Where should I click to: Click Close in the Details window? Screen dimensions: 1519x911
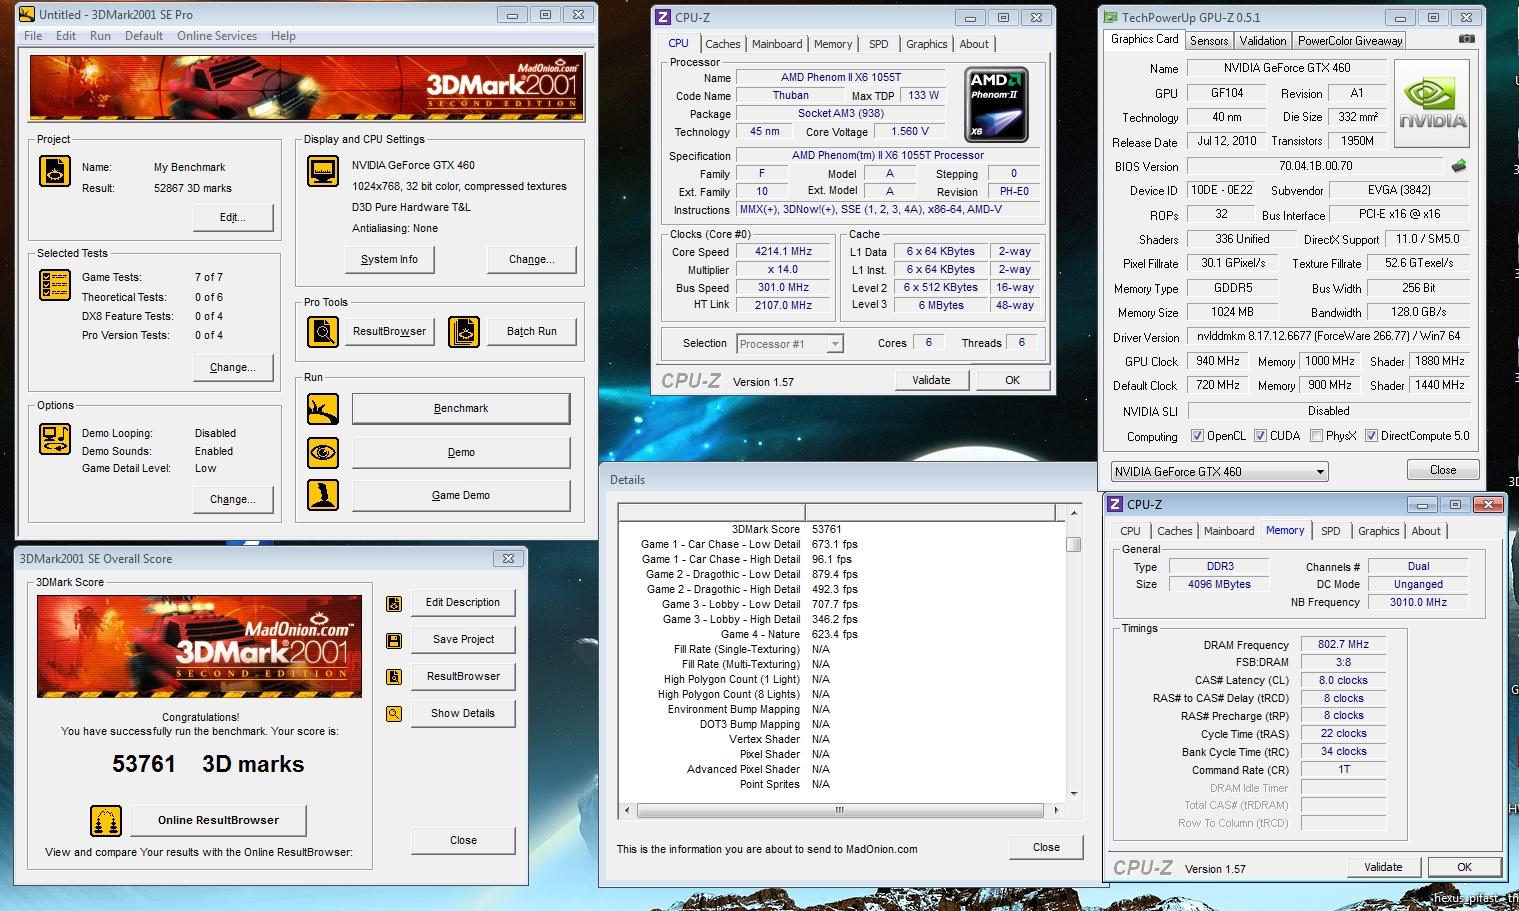[1046, 848]
